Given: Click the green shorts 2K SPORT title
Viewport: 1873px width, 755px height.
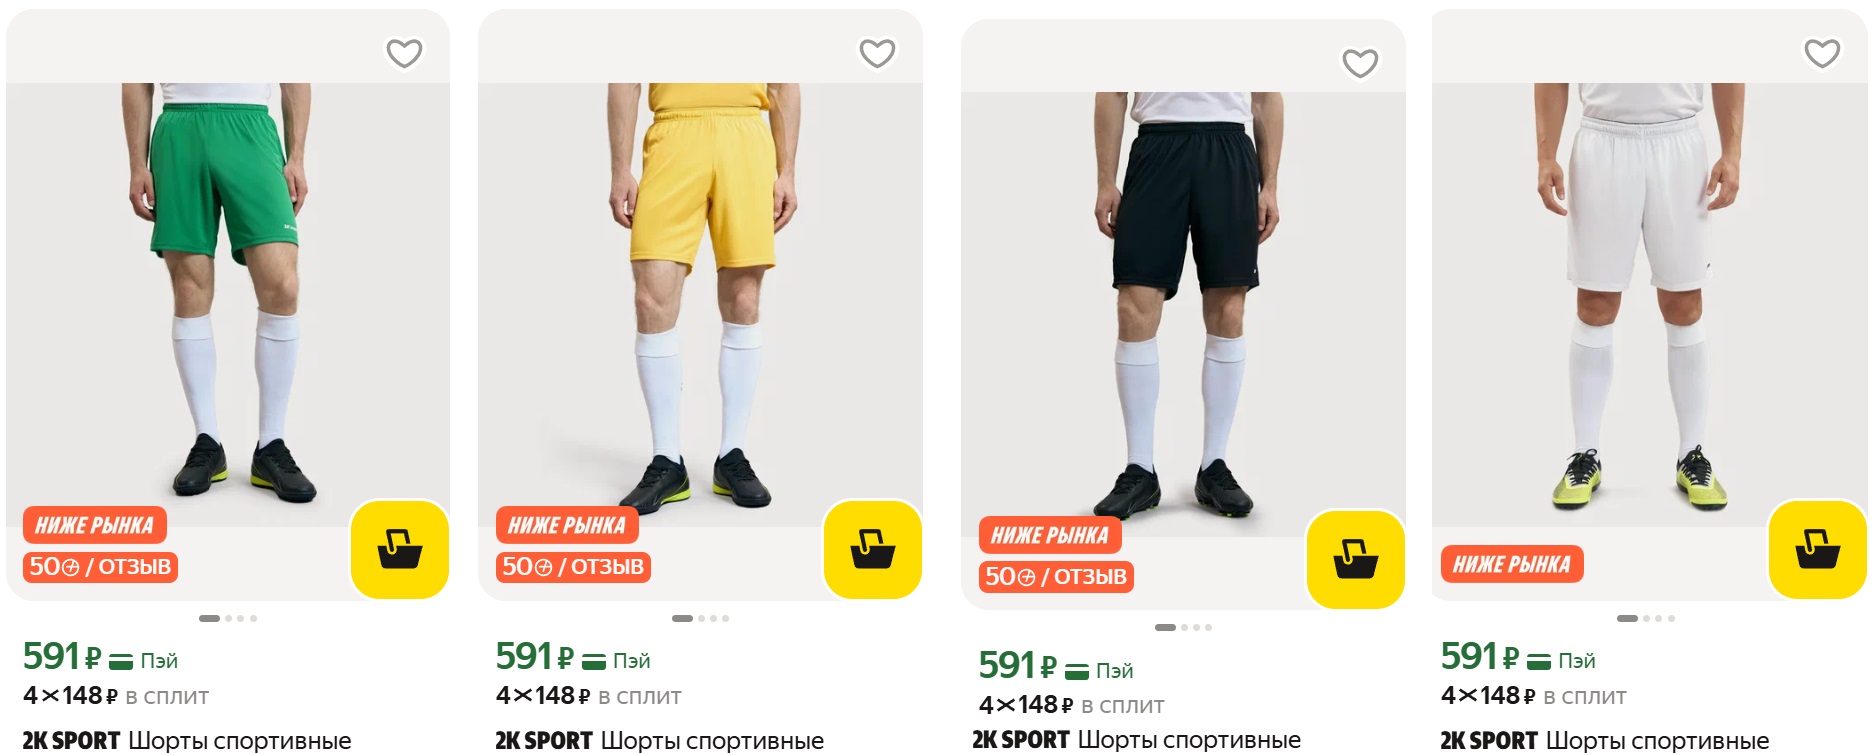Looking at the screenshot, I should tap(187, 741).
